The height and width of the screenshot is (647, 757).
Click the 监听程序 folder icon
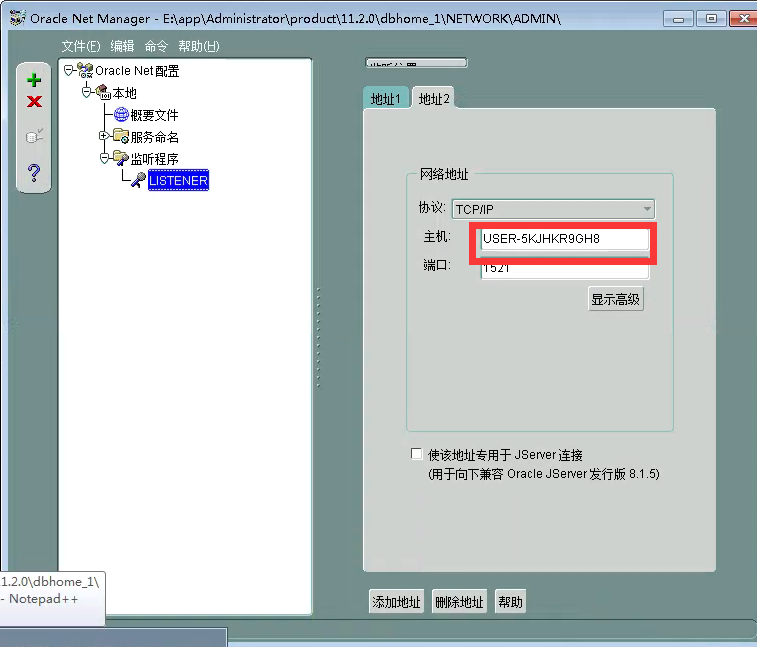[x=121, y=158]
